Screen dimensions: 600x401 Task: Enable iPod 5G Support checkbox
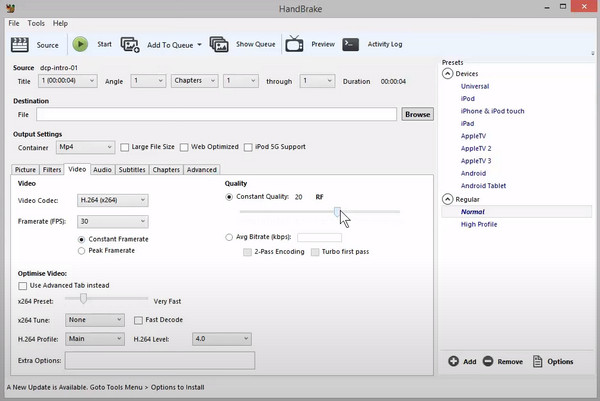[248, 147]
